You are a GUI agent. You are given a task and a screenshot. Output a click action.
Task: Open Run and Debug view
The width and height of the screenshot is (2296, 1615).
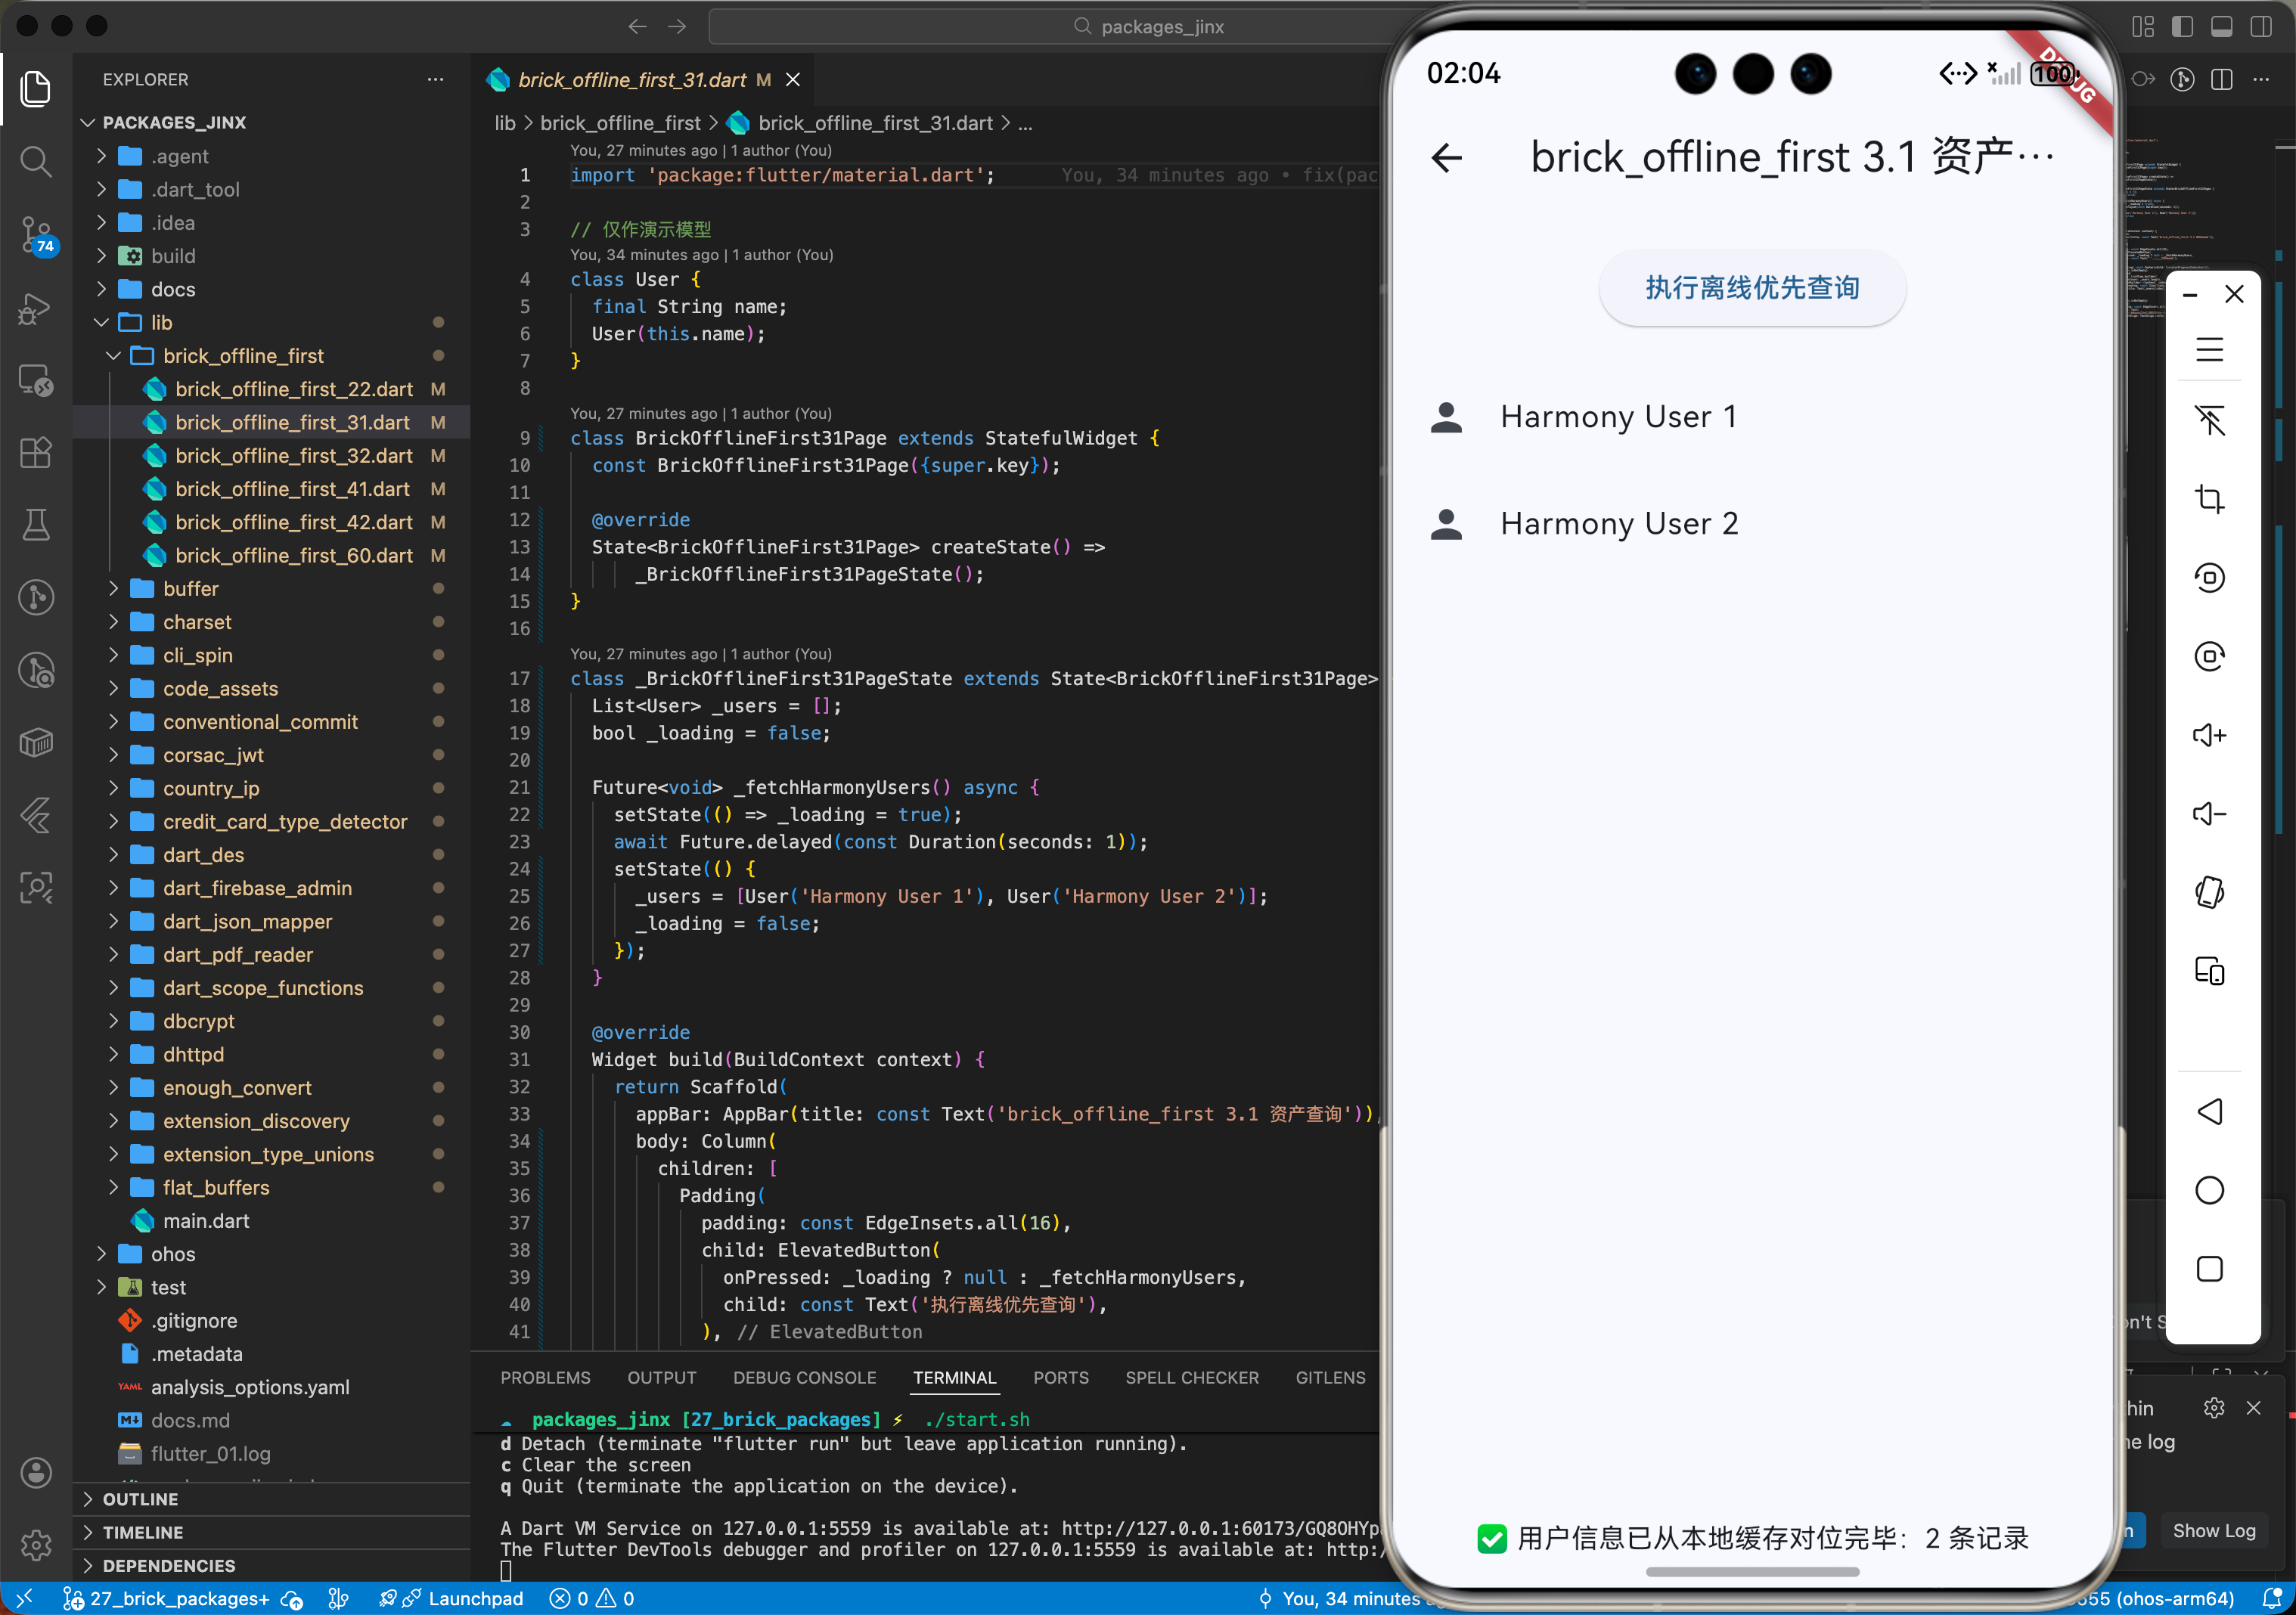coord(36,308)
